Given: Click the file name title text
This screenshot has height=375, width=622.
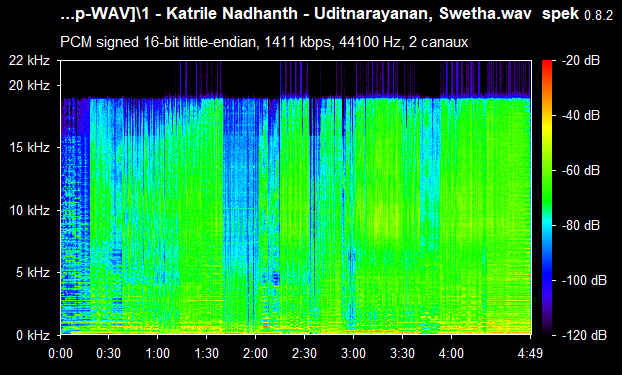Looking at the screenshot, I should 297,14.
